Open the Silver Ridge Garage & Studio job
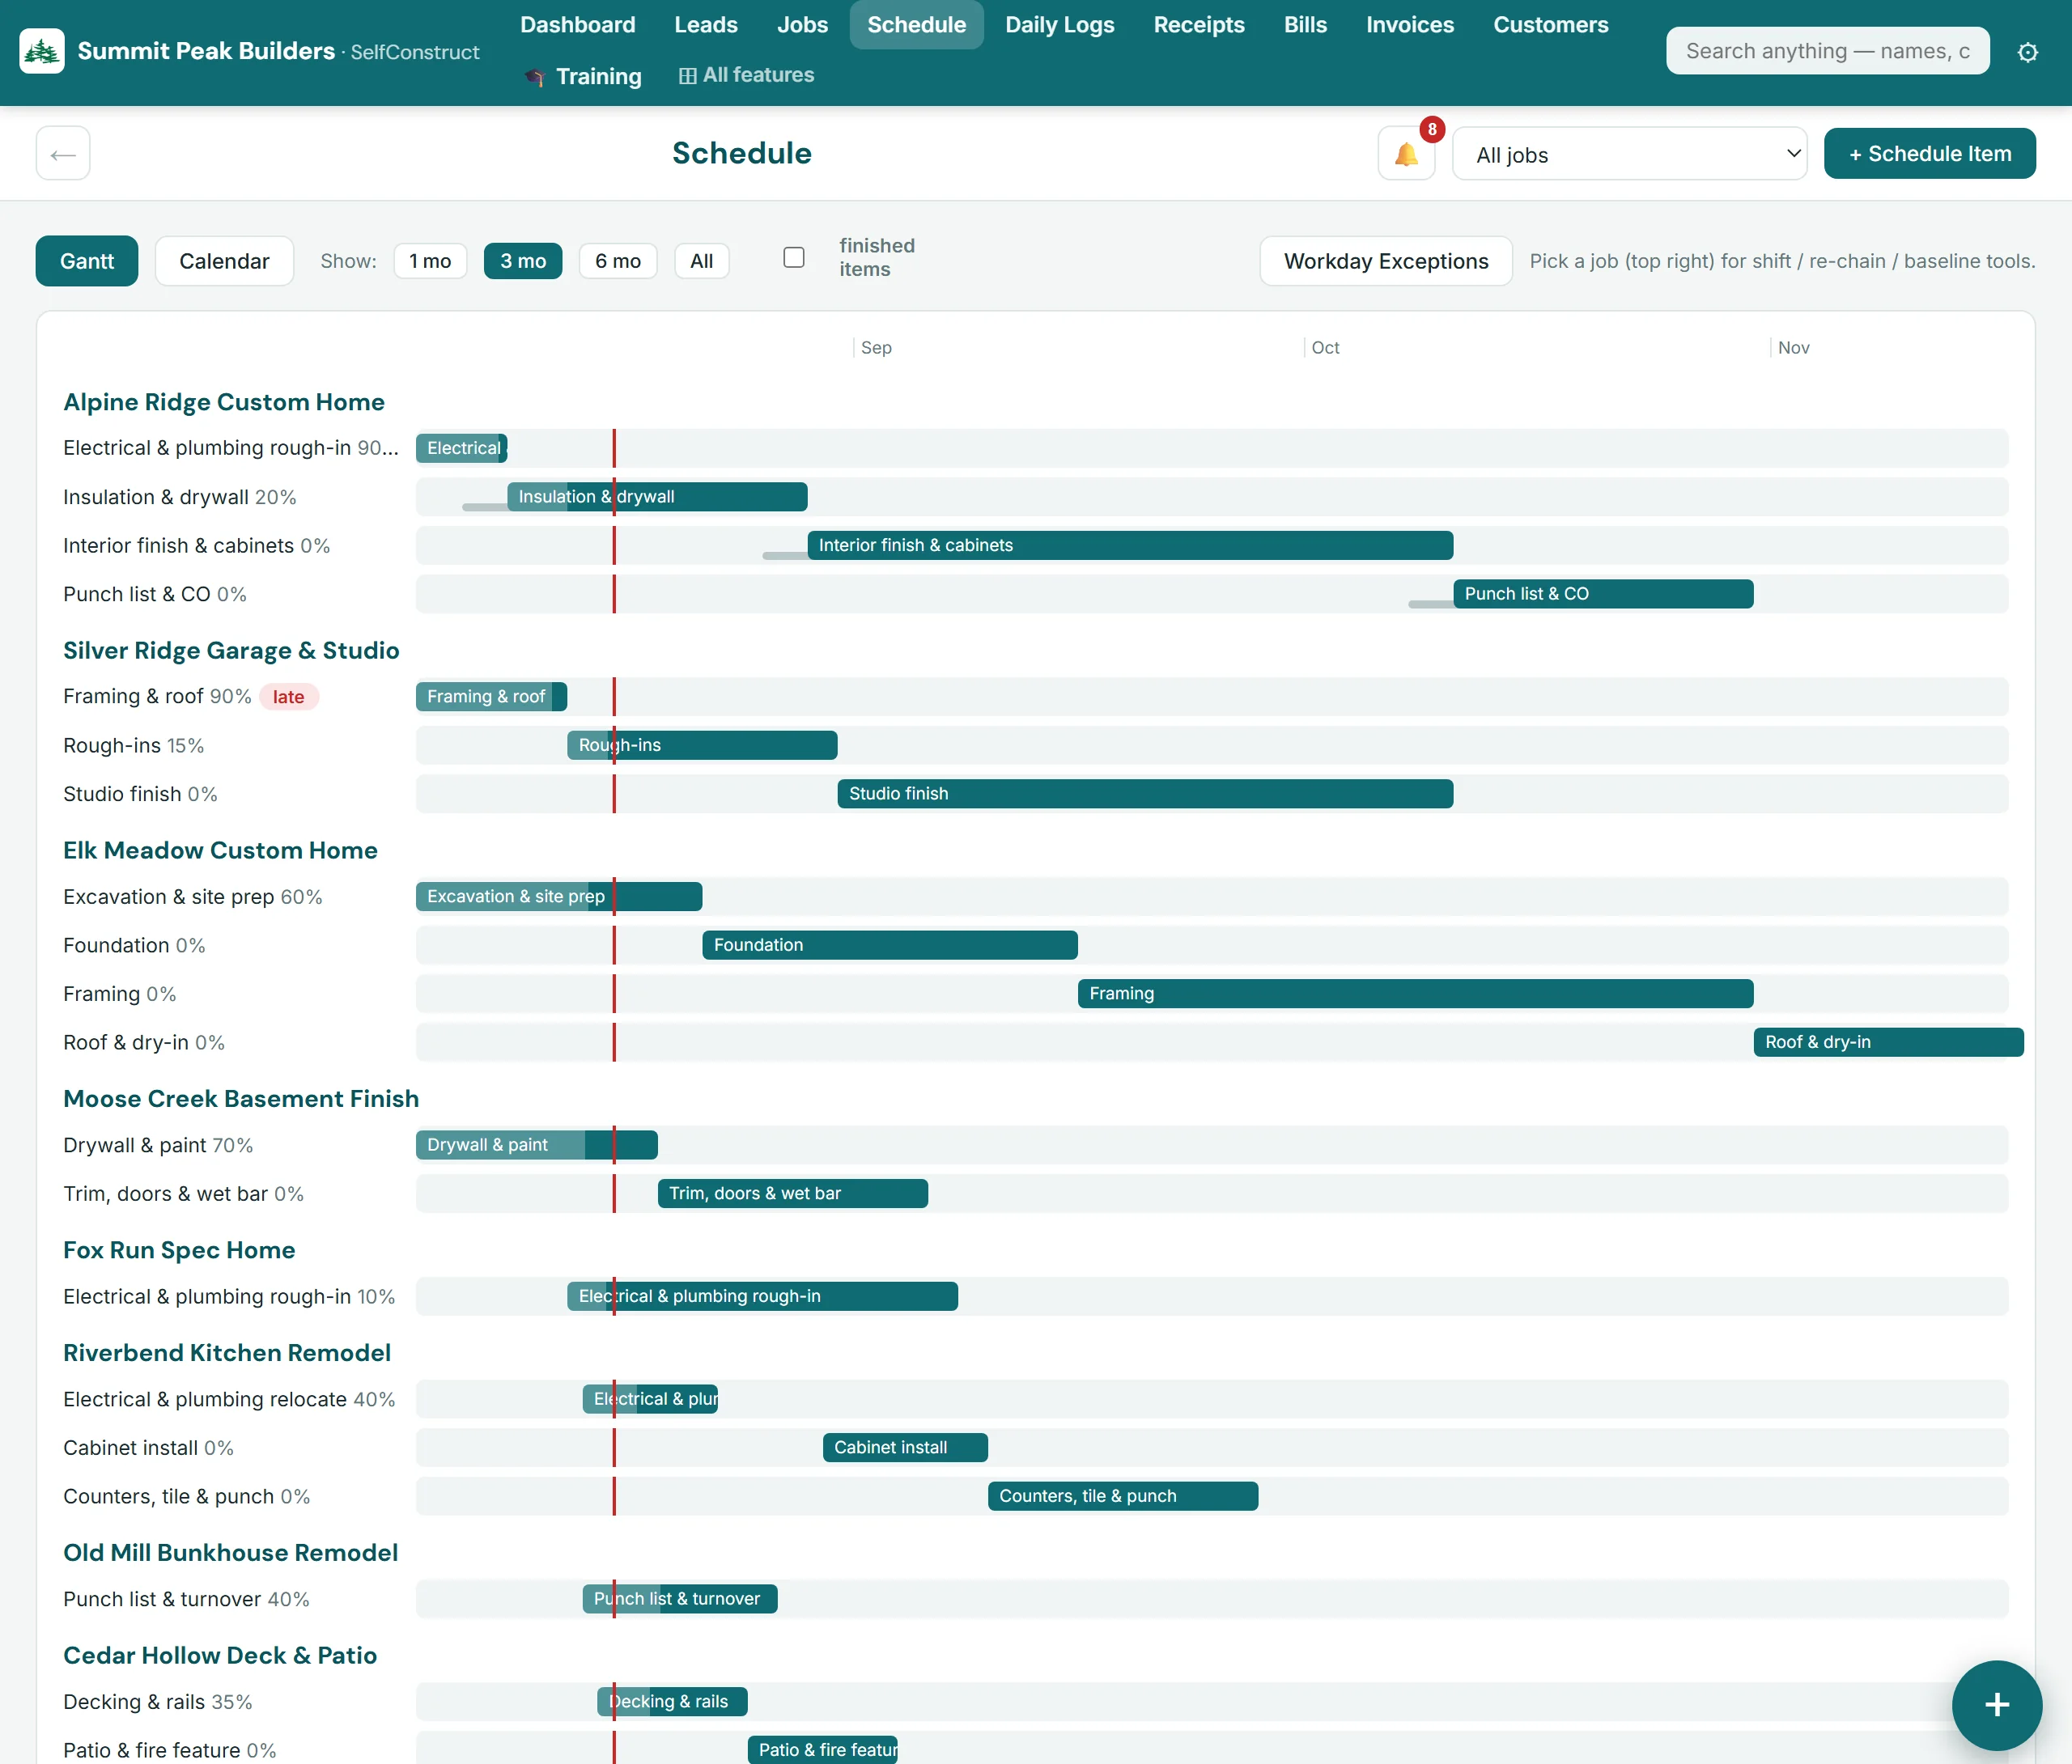2072x1764 pixels. (231, 651)
